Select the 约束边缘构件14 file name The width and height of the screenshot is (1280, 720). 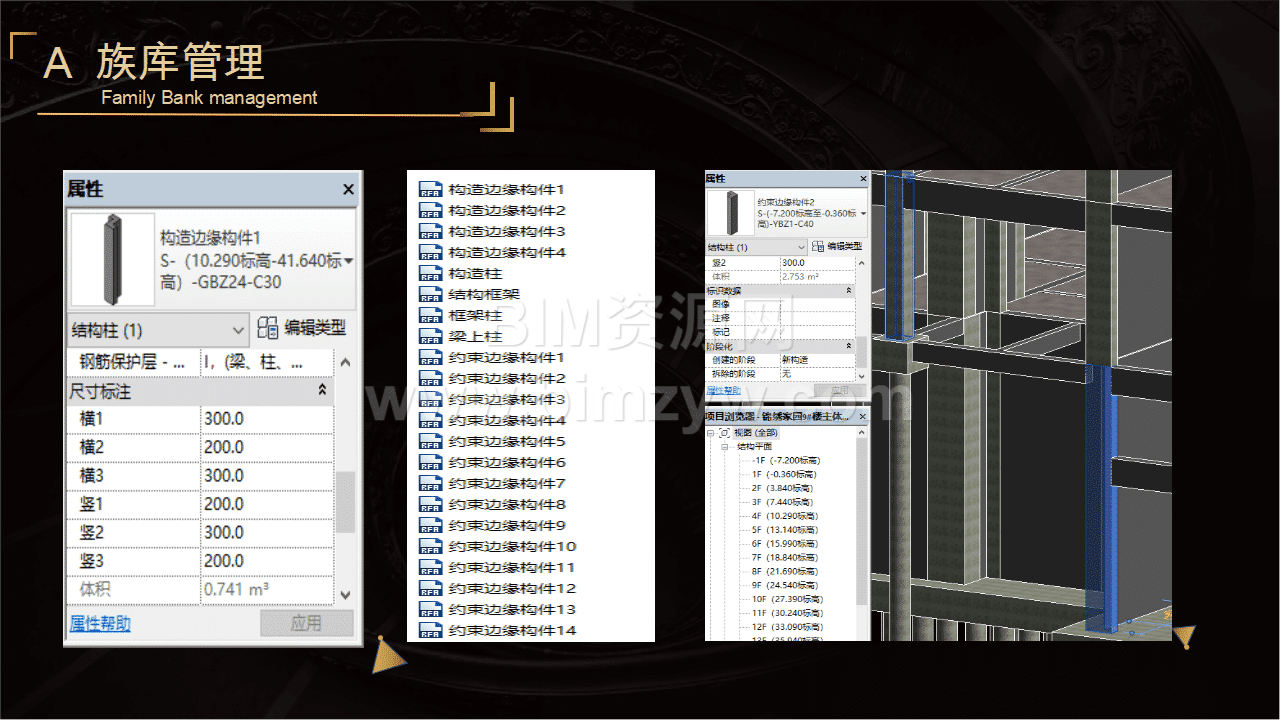pos(512,630)
